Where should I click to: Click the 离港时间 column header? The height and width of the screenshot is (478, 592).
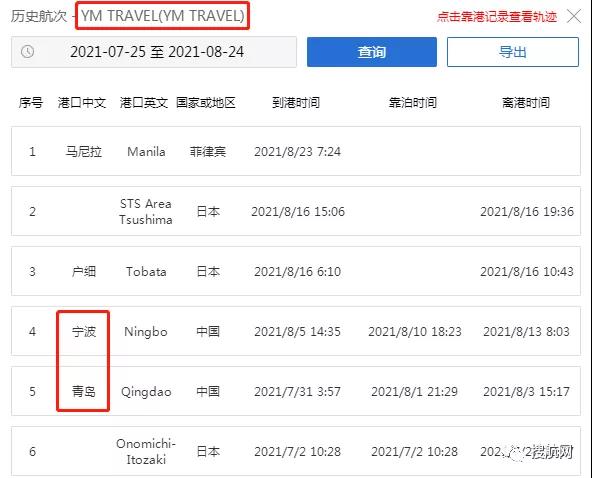[526, 103]
